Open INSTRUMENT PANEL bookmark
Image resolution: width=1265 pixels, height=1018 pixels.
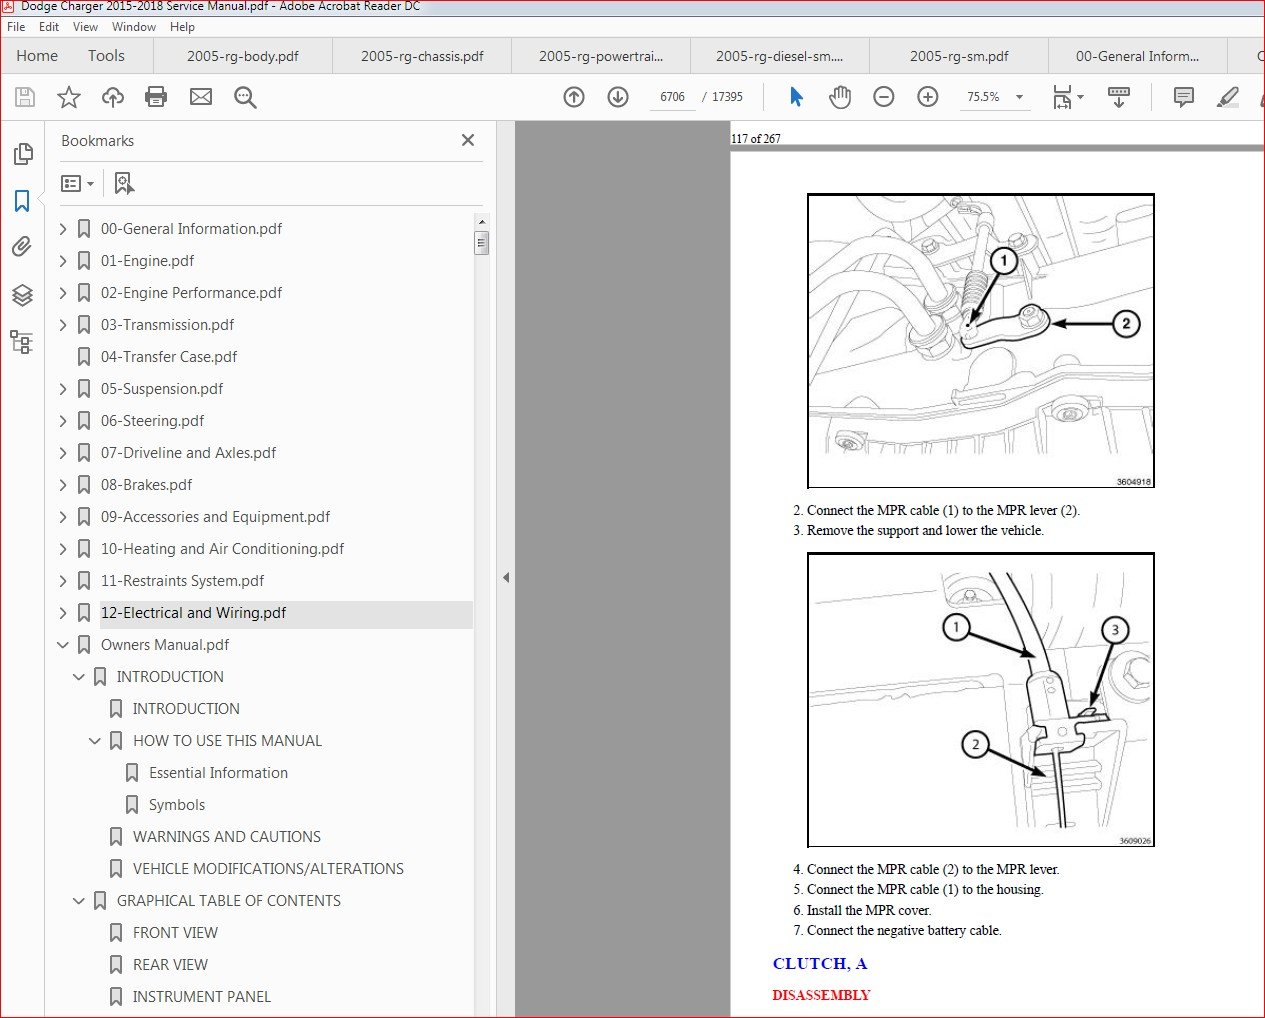pos(202,997)
